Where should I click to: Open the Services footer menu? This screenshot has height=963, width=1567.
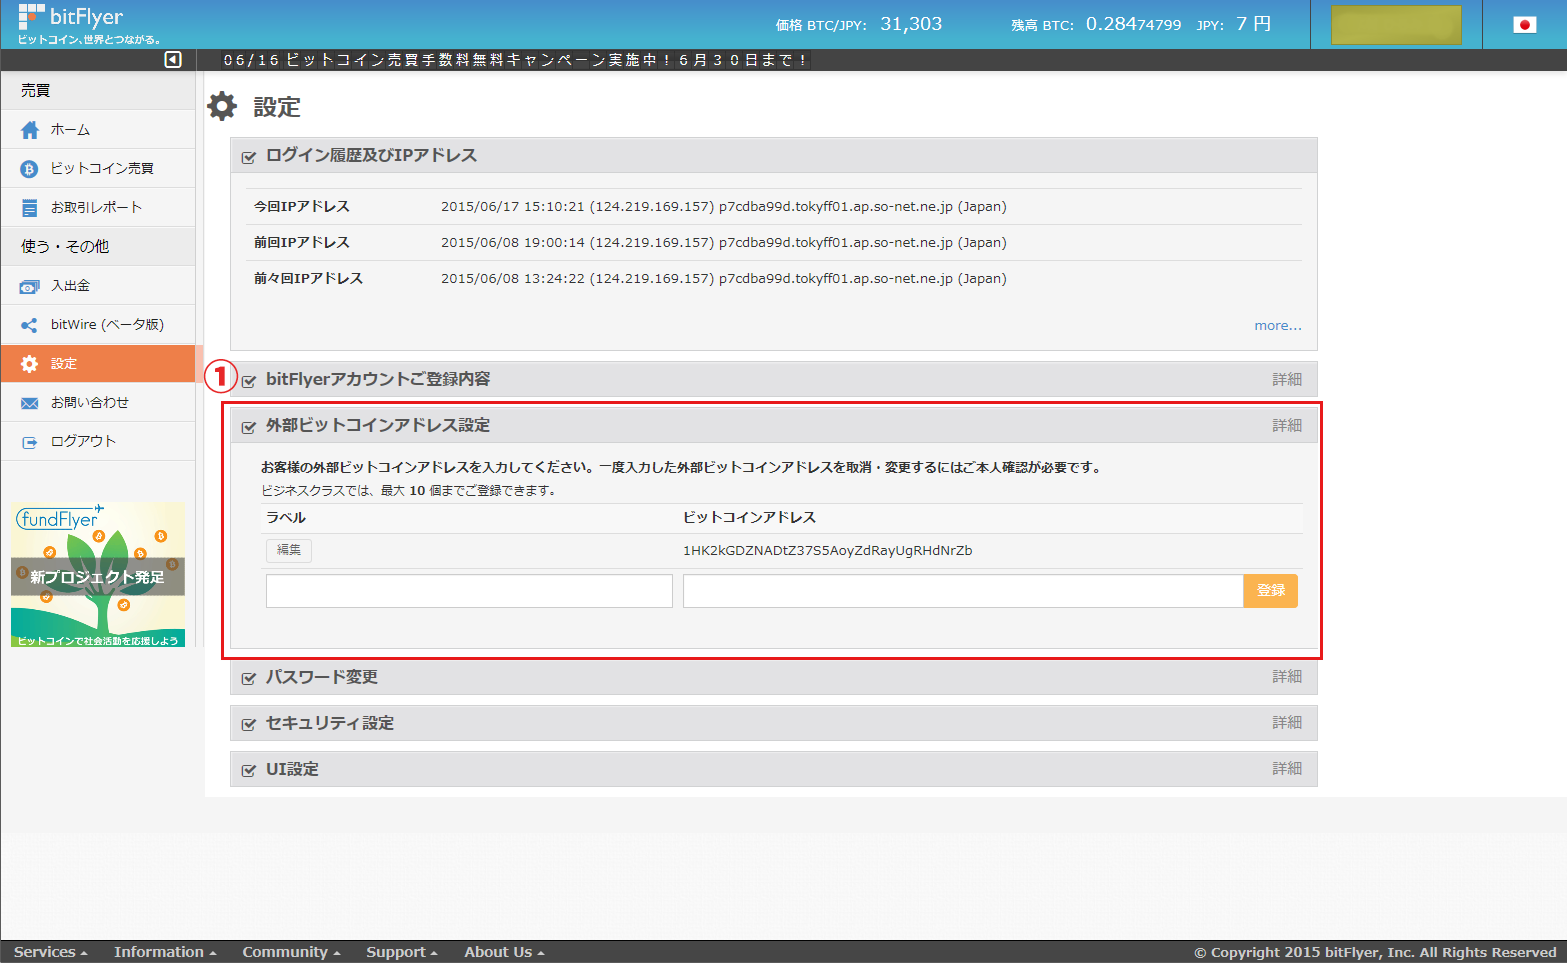coord(51,952)
